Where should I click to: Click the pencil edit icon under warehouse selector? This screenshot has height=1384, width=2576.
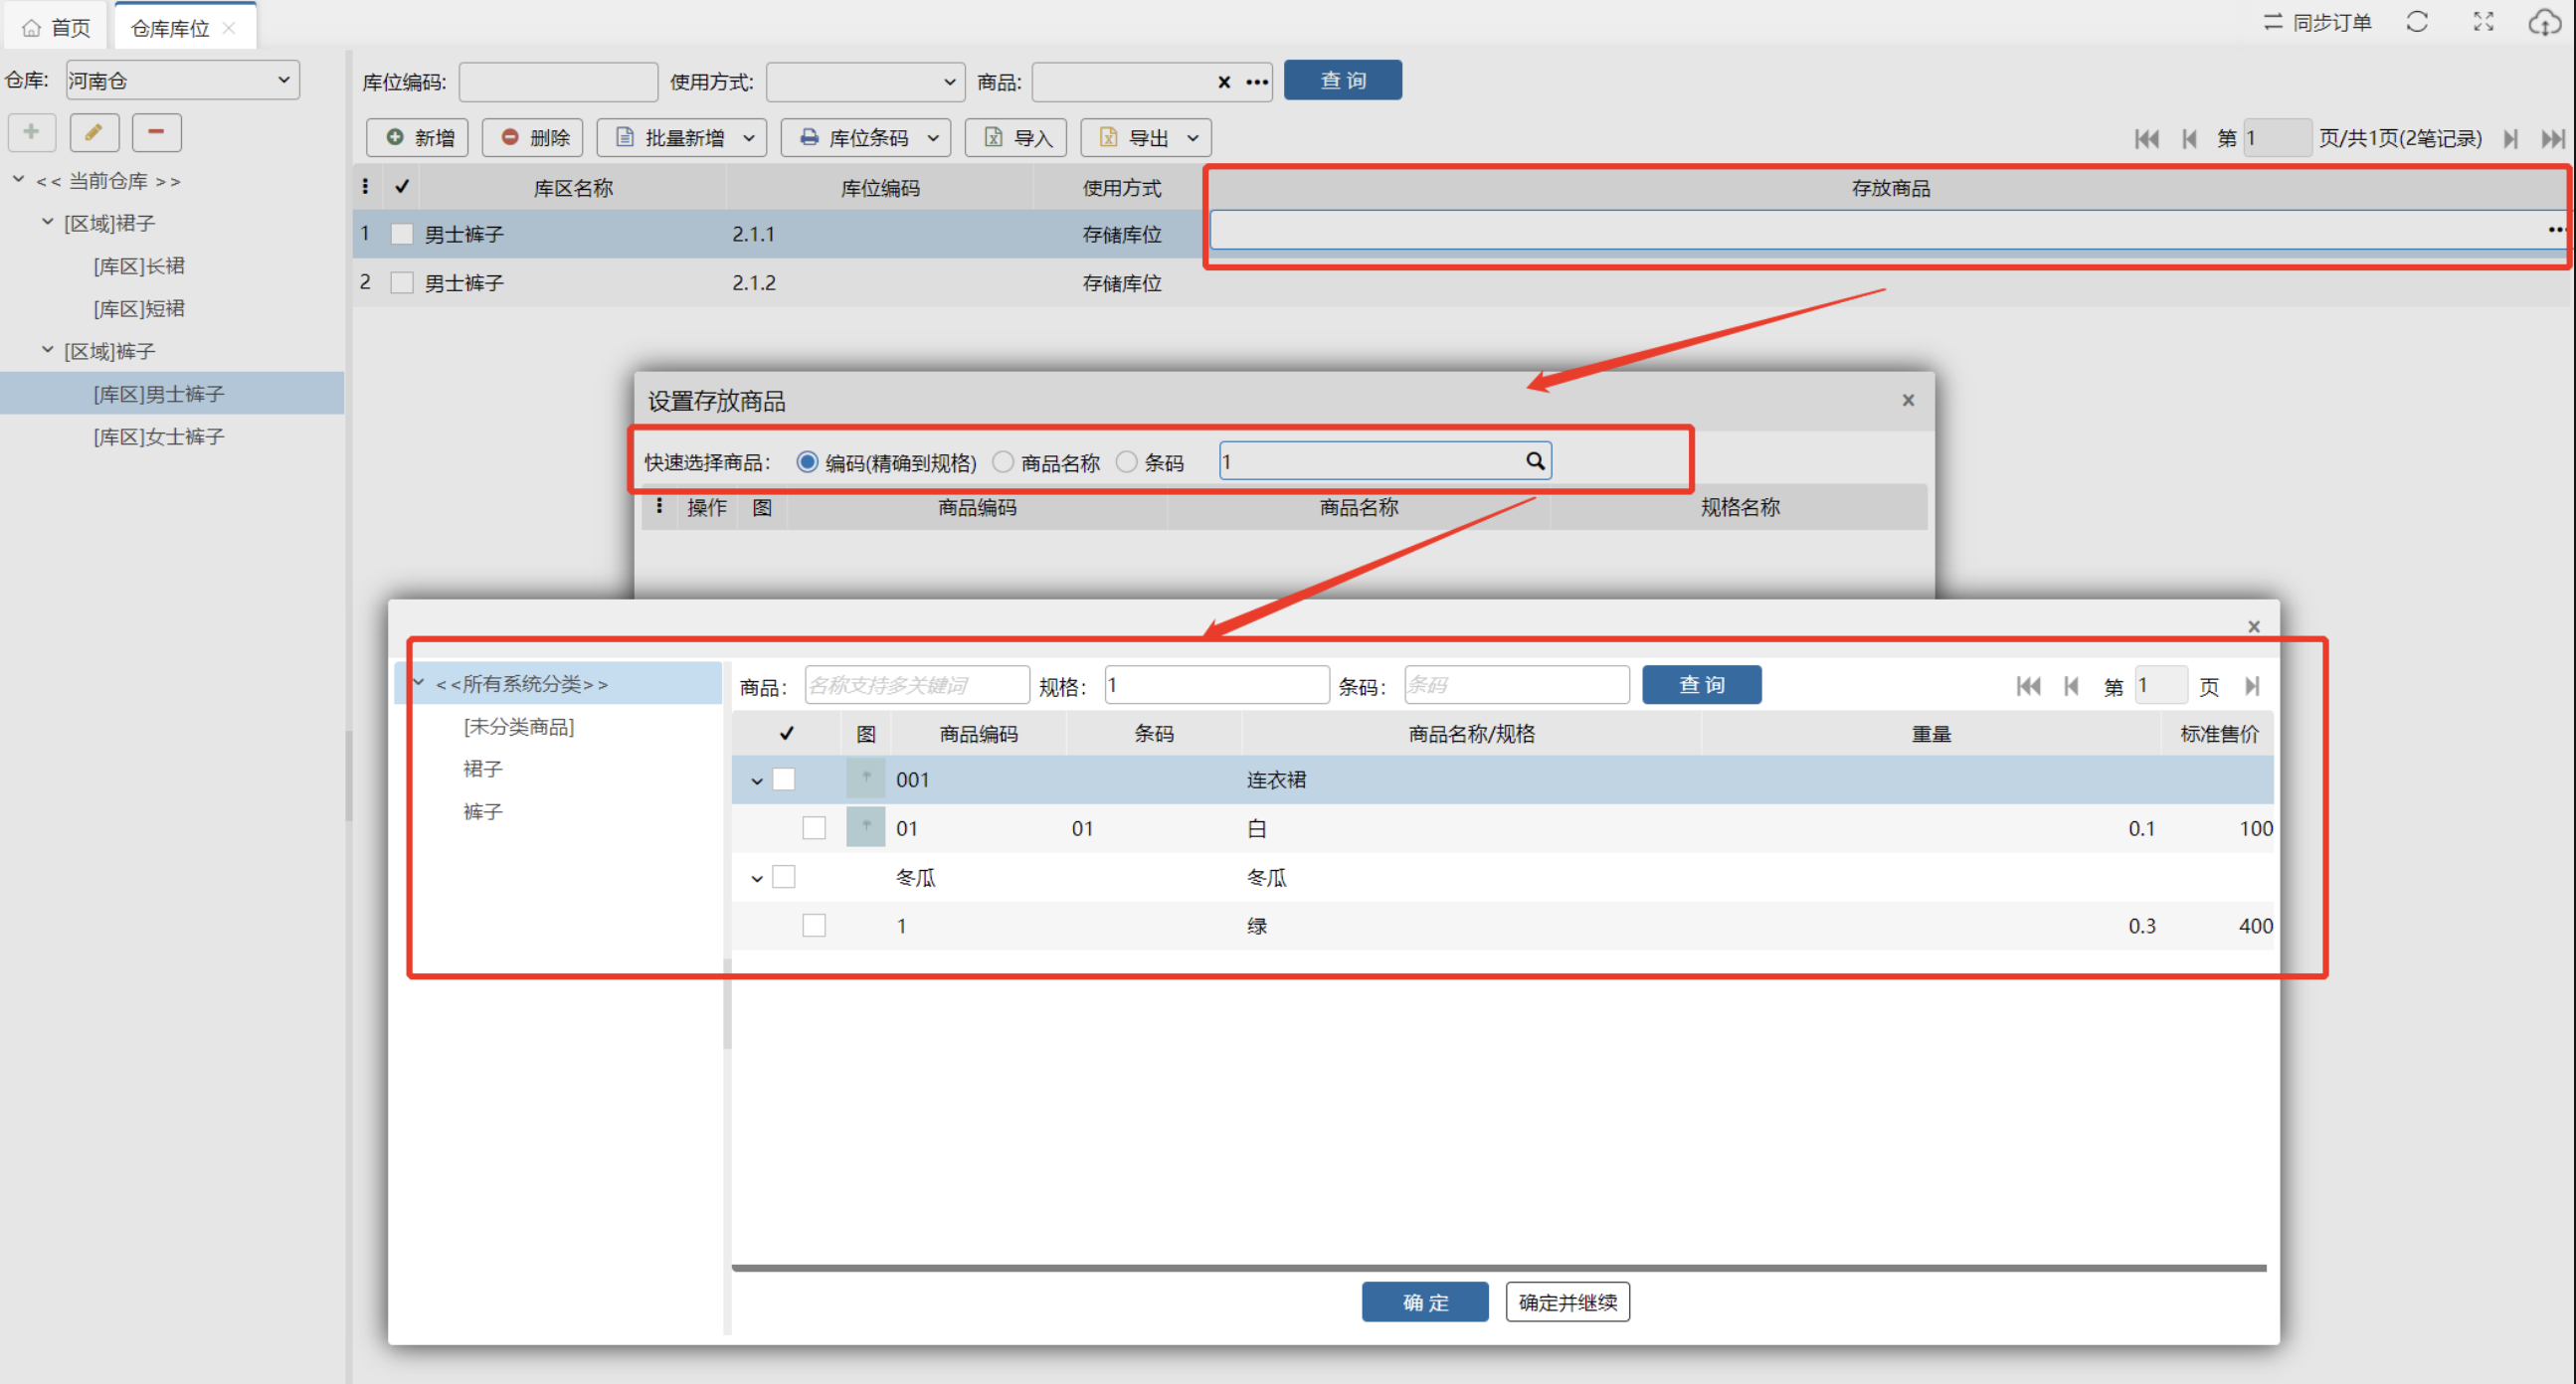[x=94, y=132]
